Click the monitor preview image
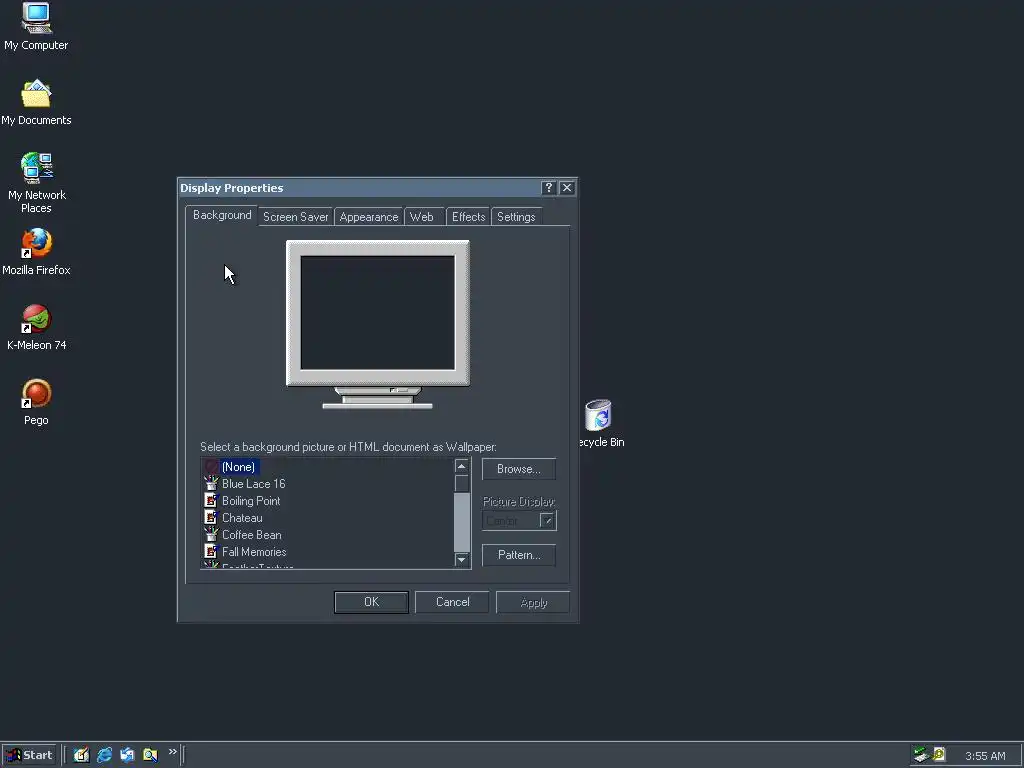The width and height of the screenshot is (1024, 768). (x=377, y=324)
